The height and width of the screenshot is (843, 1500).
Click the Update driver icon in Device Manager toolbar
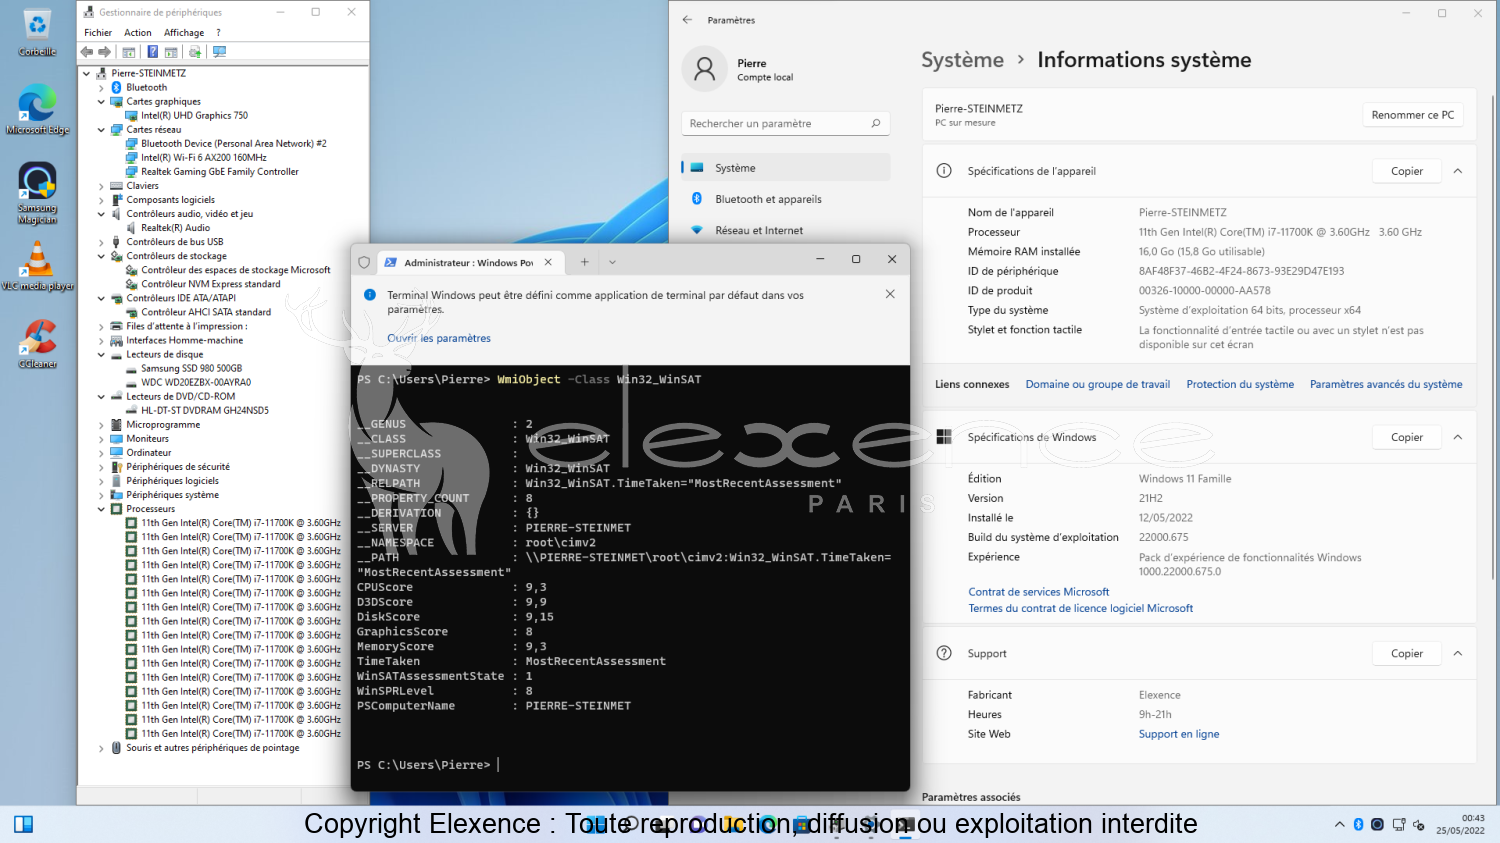[195, 52]
